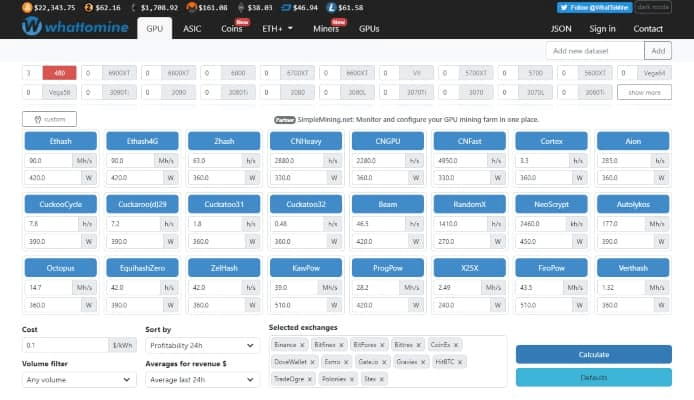Remove Bitfinex exchange tag
Screen dimensions: 694x400
pyautogui.click(x=341, y=345)
